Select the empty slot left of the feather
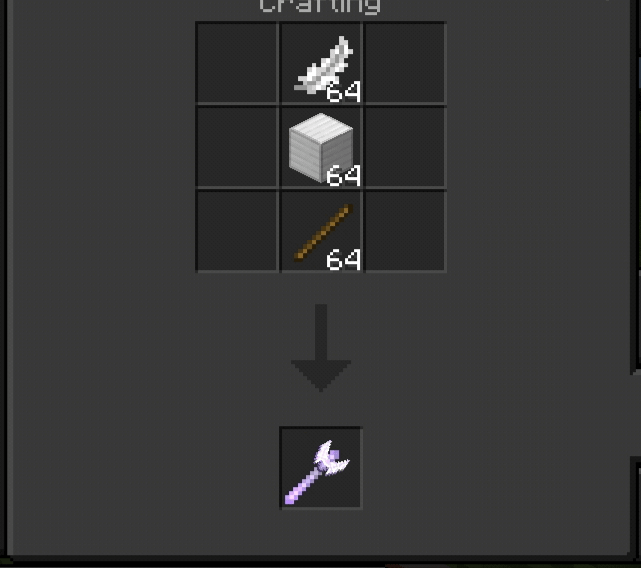 (x=237, y=63)
